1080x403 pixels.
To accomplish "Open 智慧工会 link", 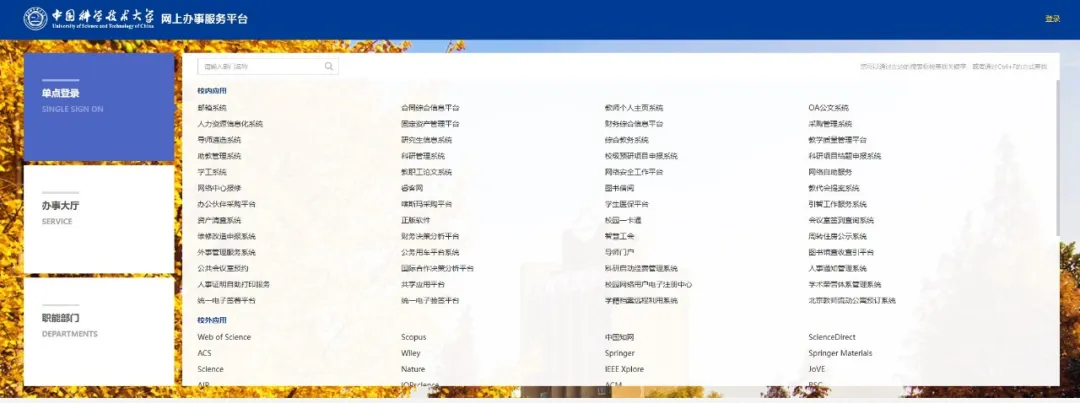I will 619,236.
